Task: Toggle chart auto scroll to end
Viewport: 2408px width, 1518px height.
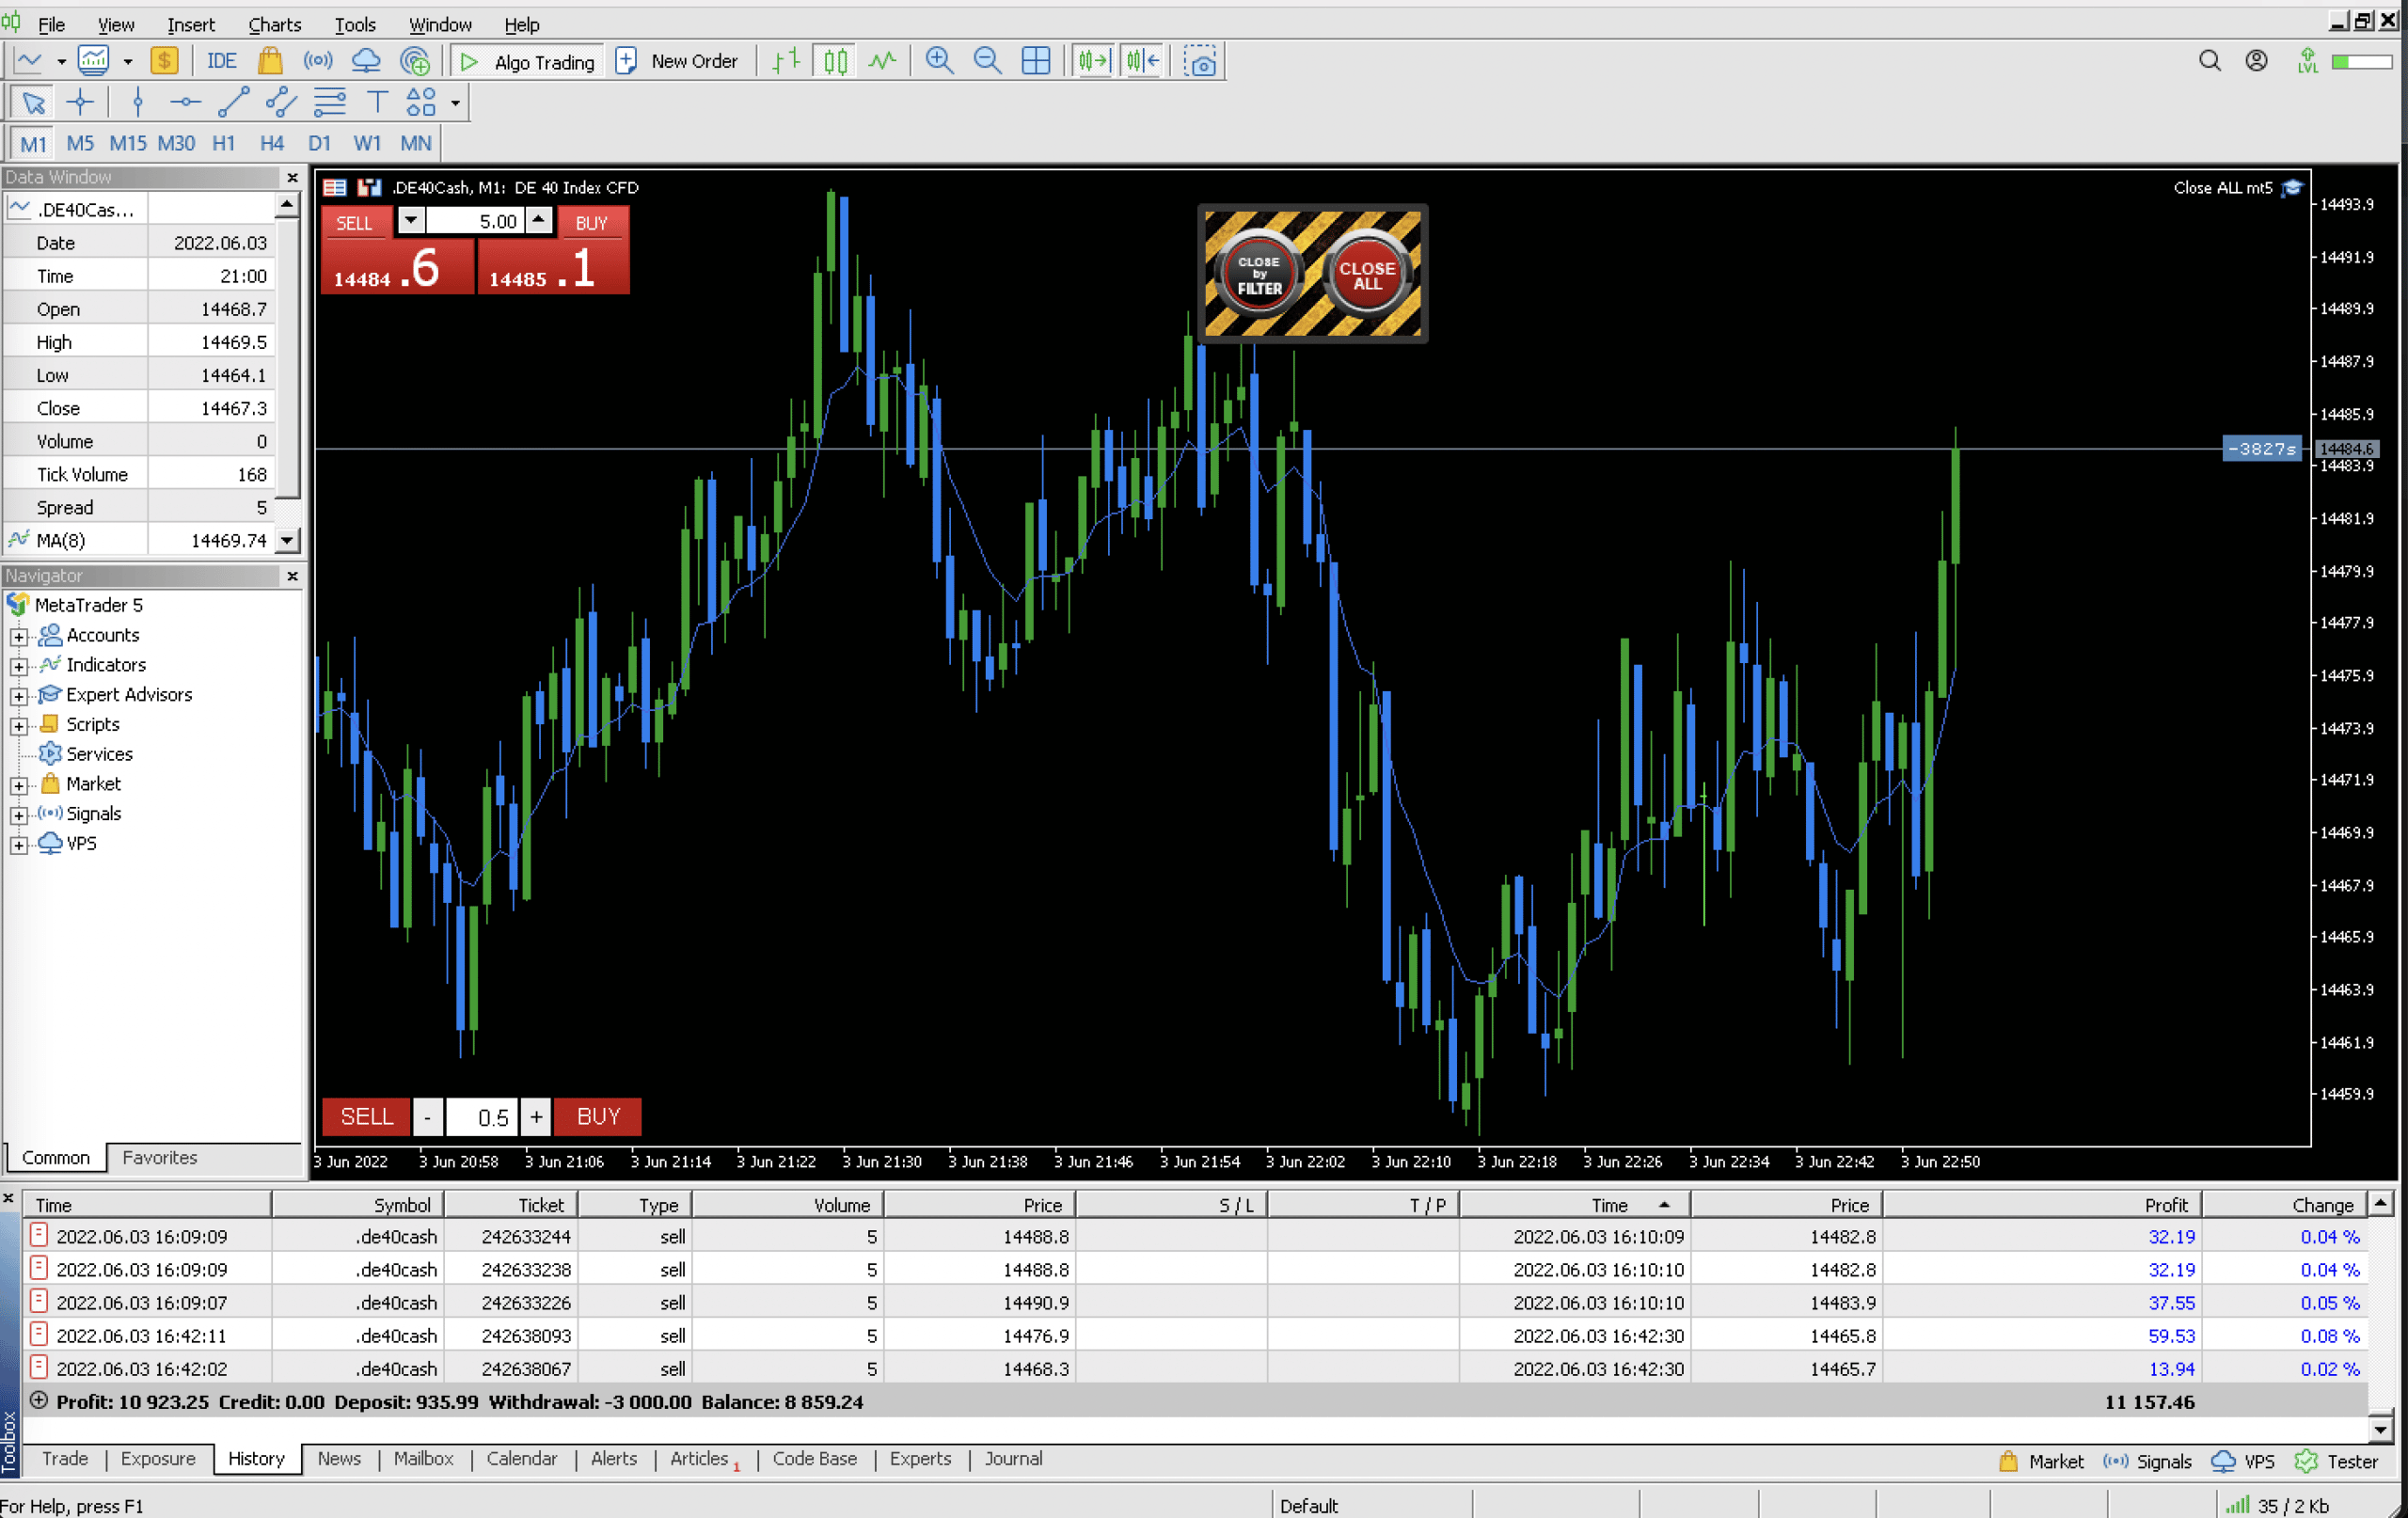Action: point(1092,61)
